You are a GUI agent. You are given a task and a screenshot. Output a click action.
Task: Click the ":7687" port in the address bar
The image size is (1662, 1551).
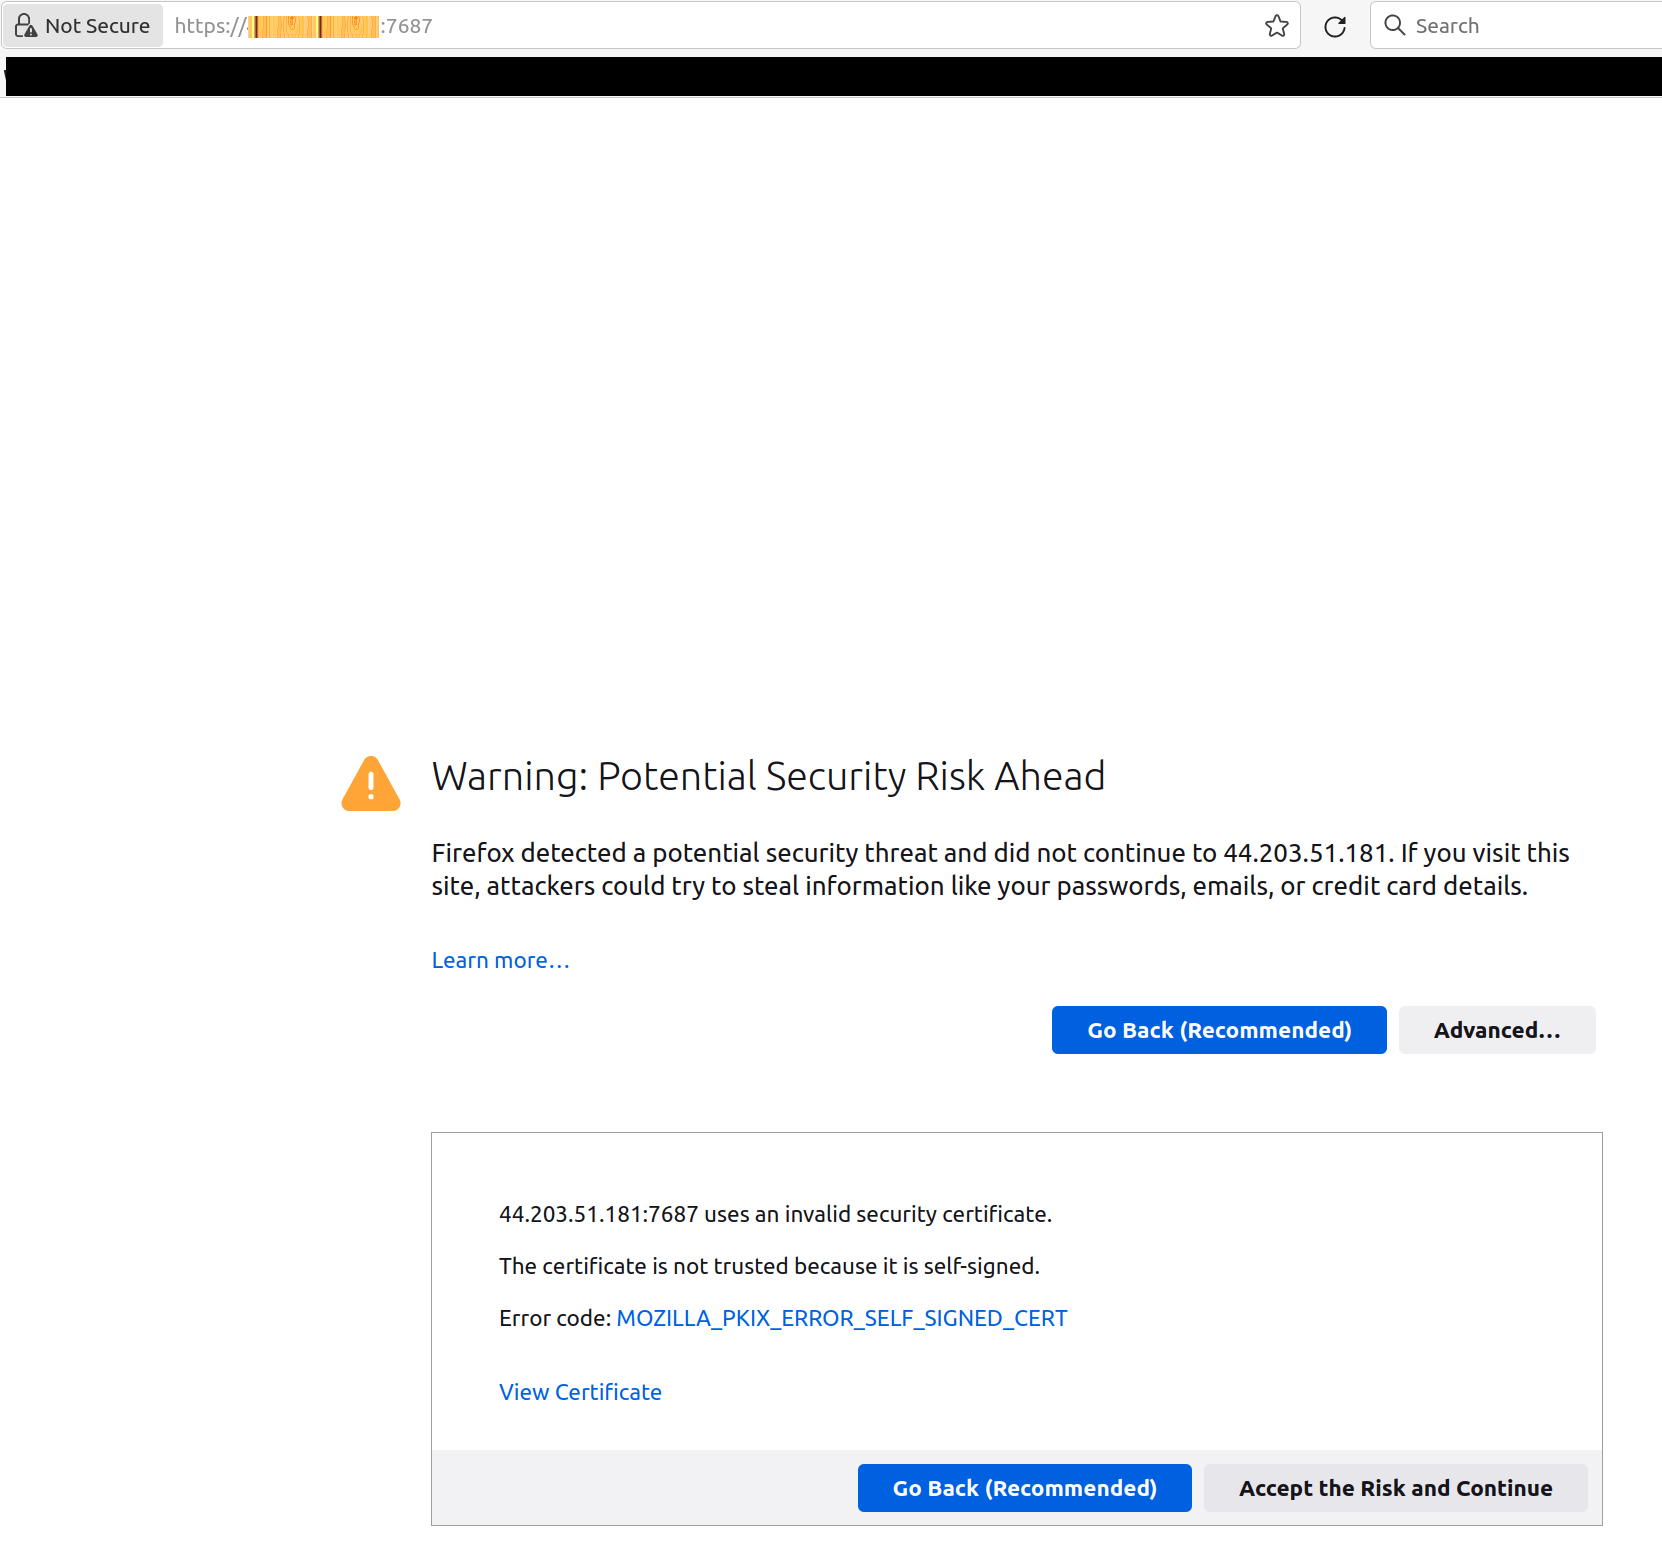[407, 26]
